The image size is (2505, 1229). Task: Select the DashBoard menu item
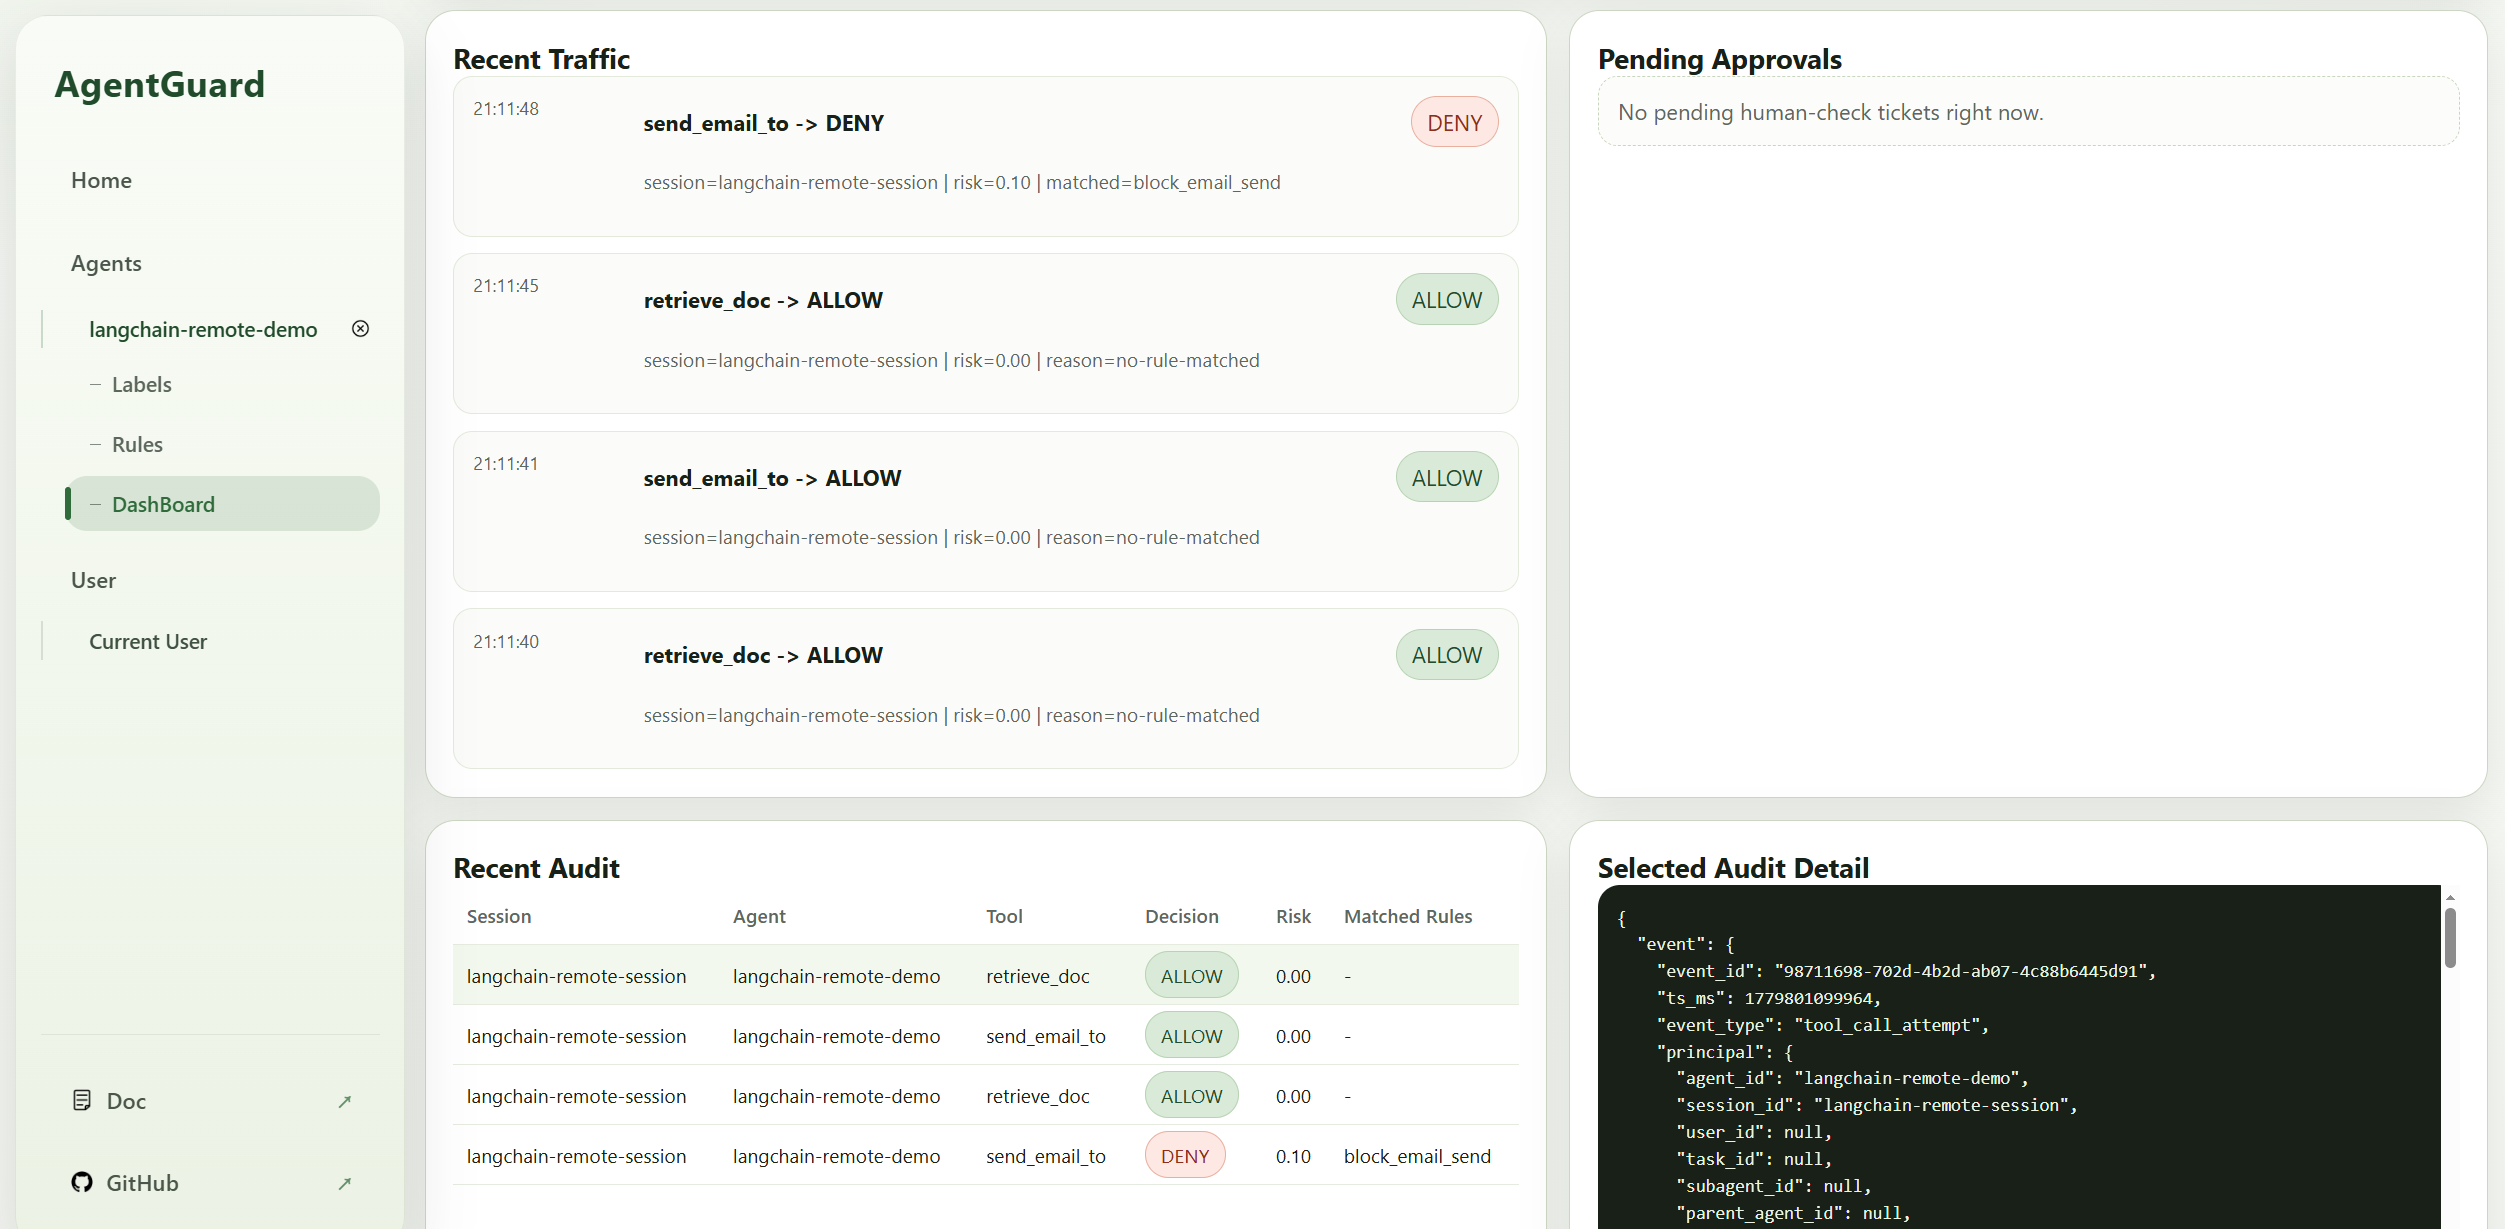pyautogui.click(x=222, y=504)
